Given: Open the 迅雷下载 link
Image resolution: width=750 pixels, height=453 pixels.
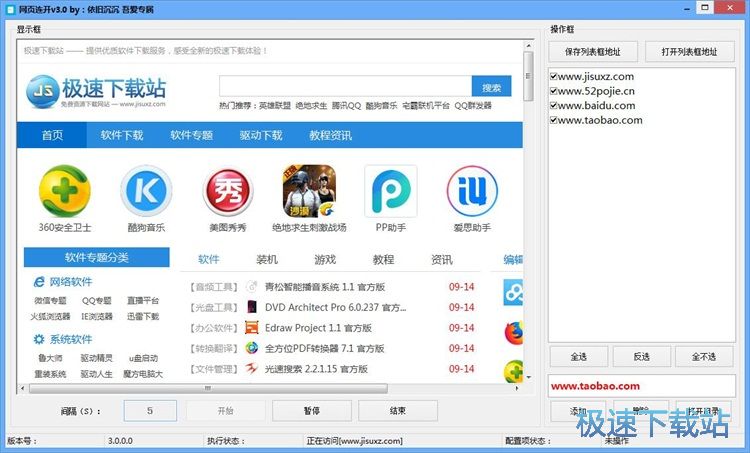Looking at the screenshot, I should click(143, 316).
